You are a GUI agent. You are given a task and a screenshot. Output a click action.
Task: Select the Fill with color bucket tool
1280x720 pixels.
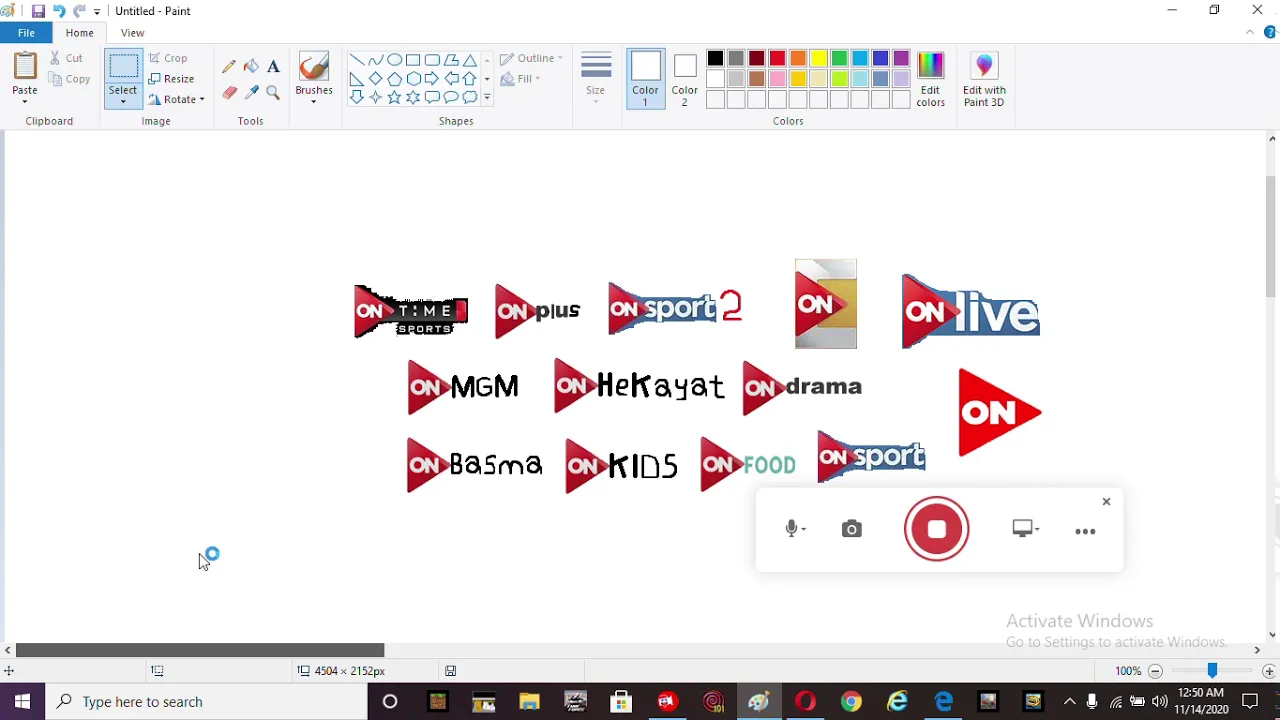[x=251, y=66]
